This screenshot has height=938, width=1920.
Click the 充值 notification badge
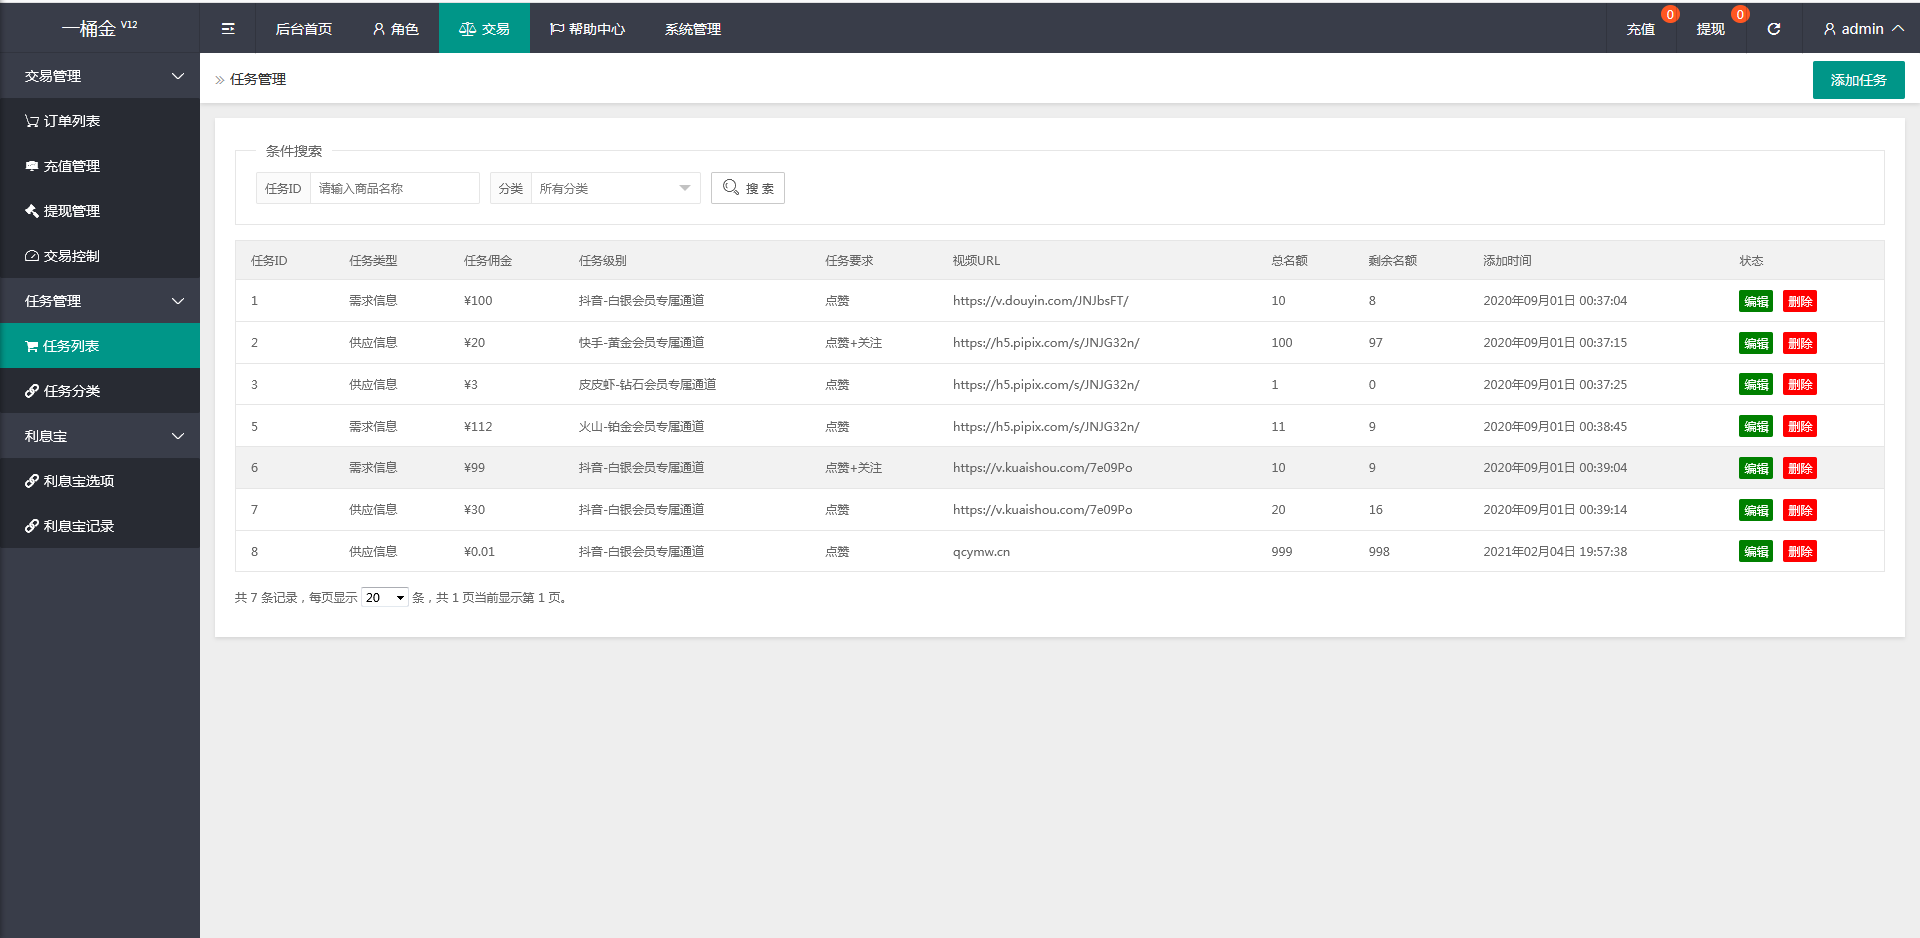[x=1670, y=14]
